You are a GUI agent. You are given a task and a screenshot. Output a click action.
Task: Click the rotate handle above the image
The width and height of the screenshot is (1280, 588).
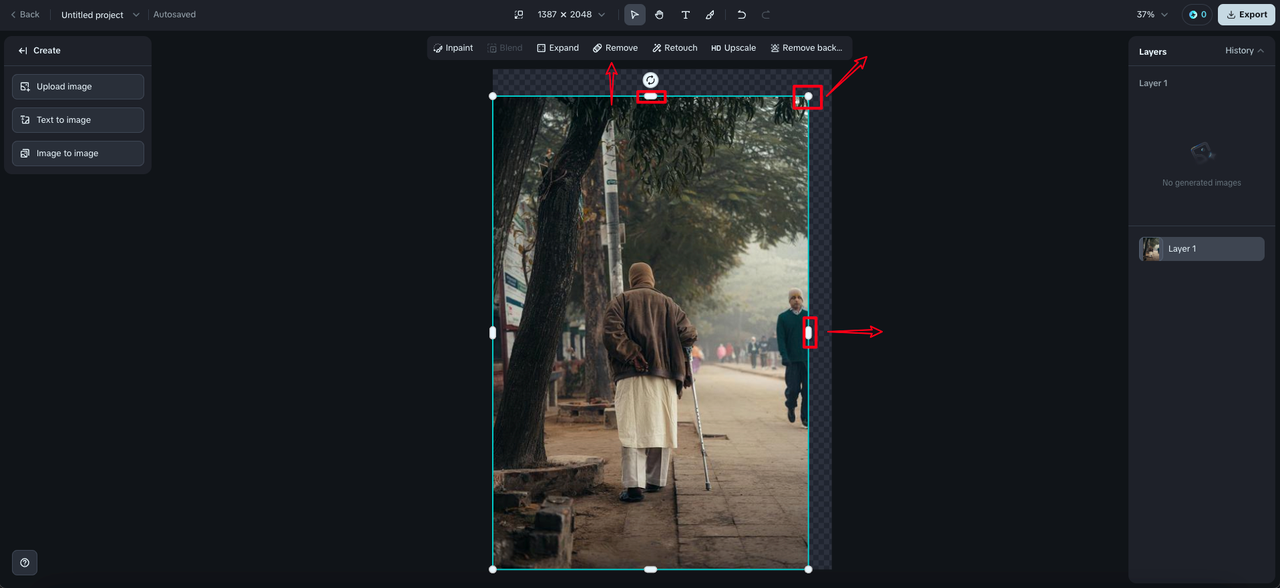pos(651,80)
